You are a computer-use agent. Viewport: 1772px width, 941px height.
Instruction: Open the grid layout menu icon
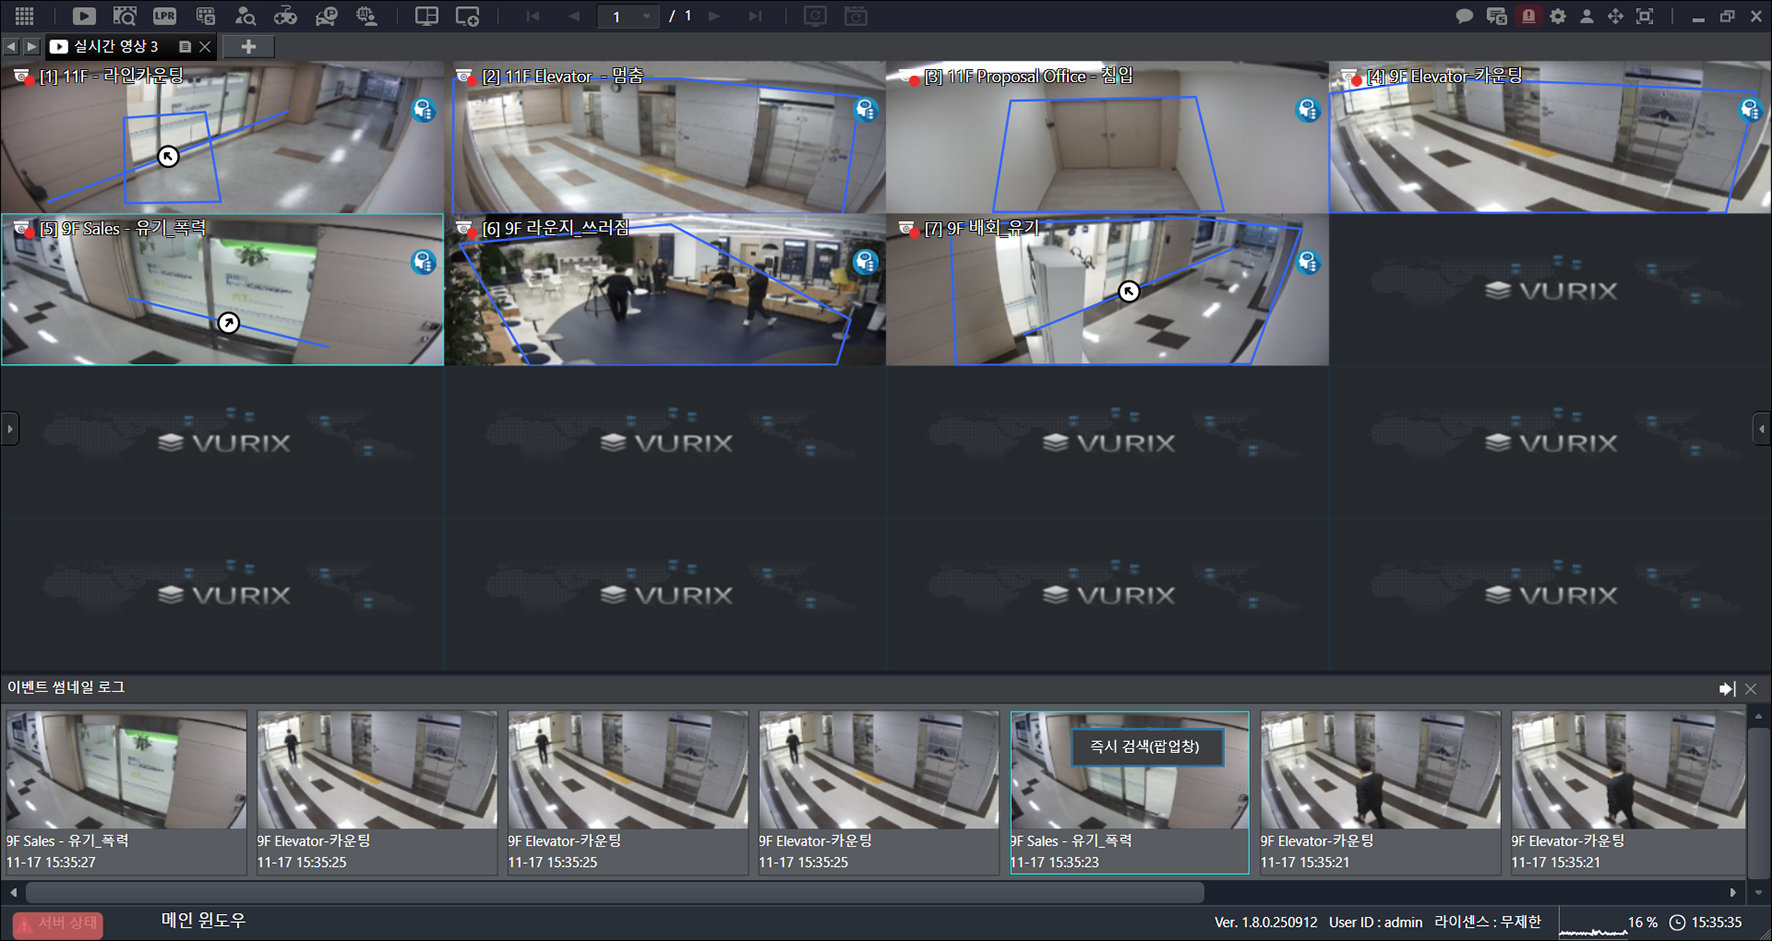tap(24, 16)
